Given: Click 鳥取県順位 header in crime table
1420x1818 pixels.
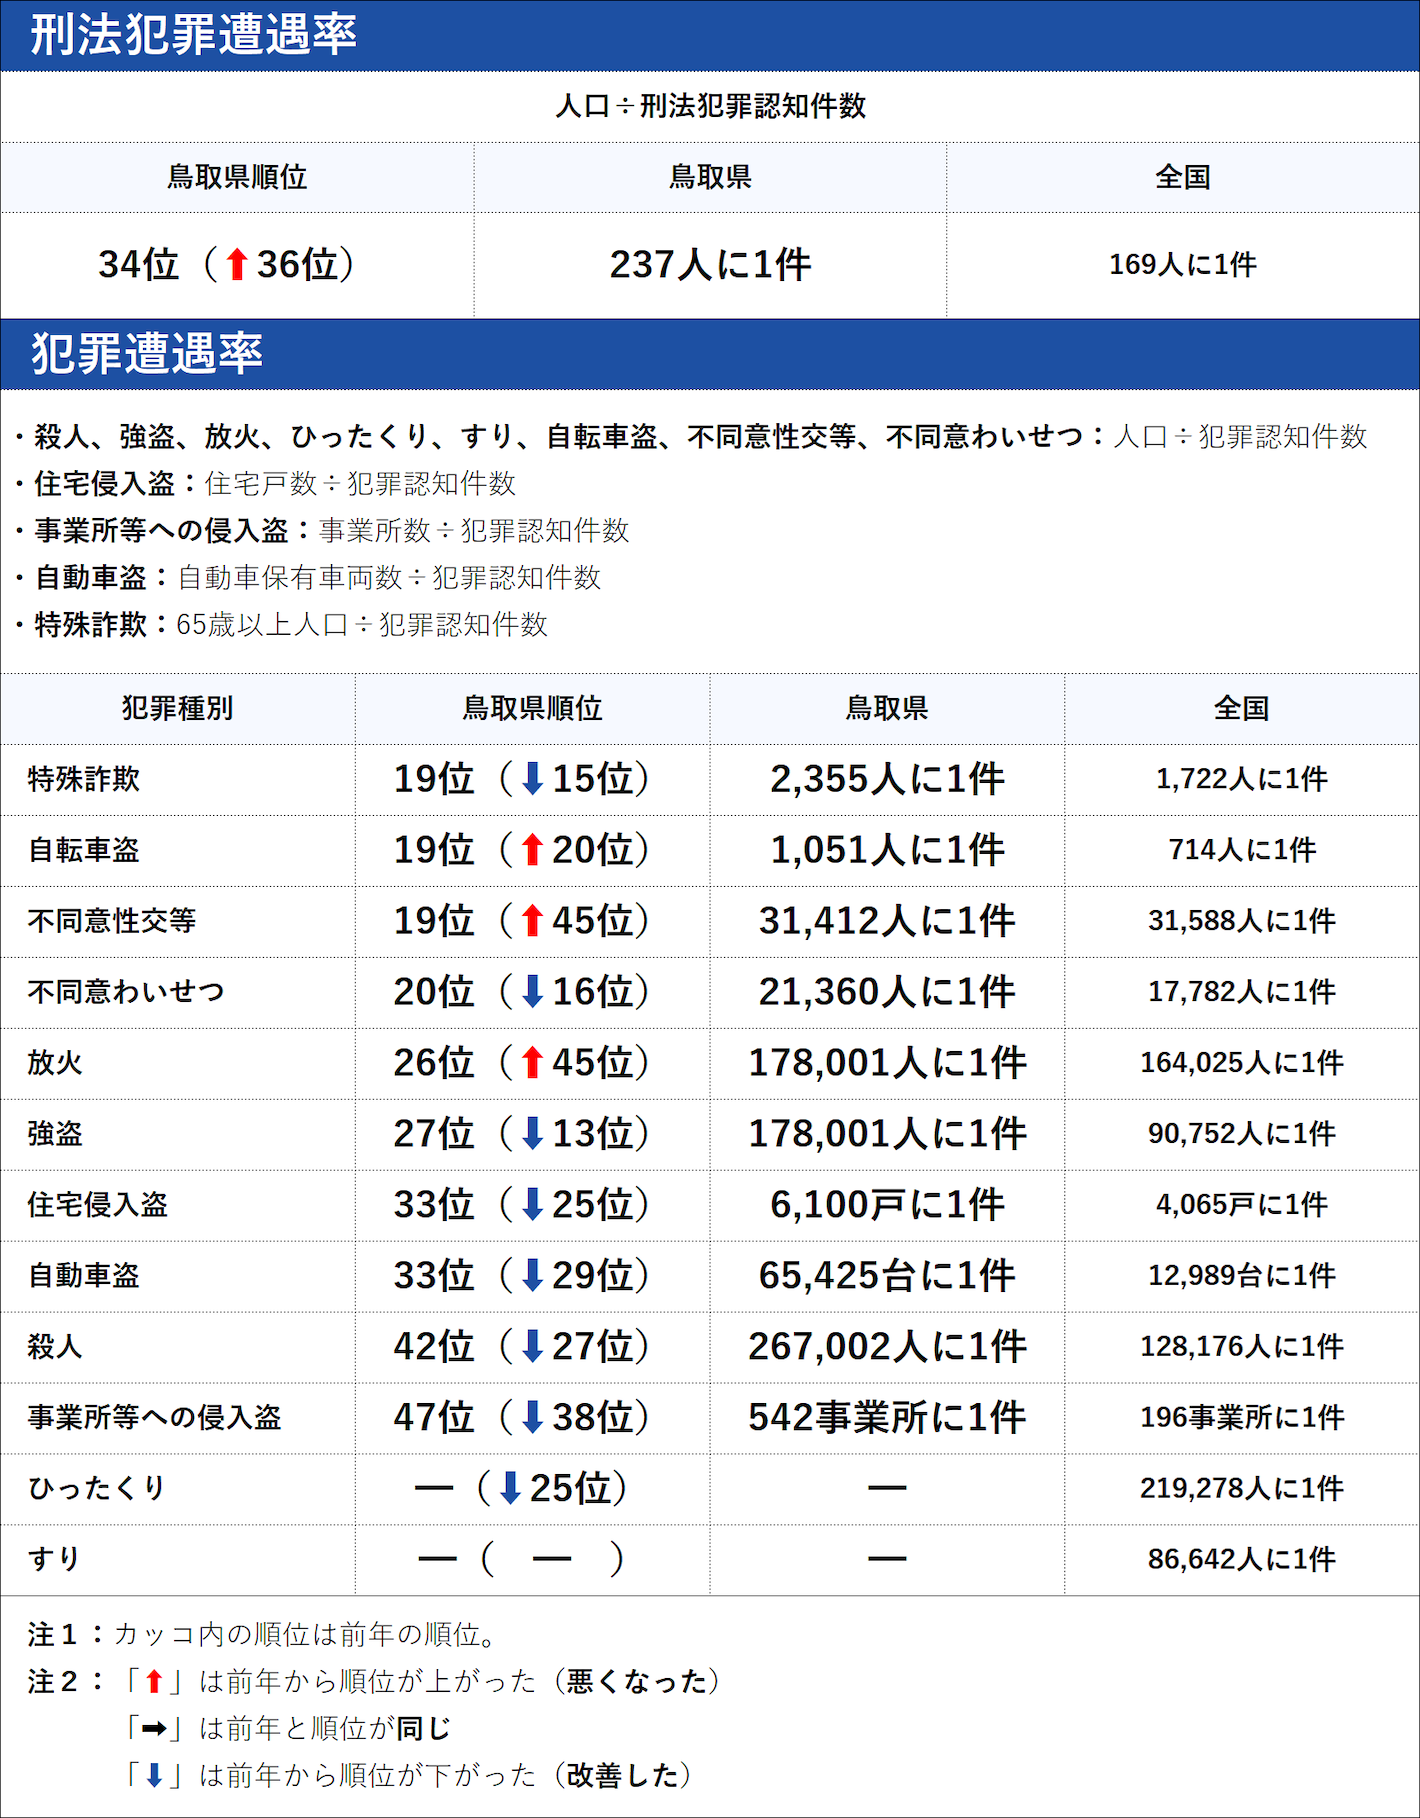Looking at the screenshot, I should point(532,709).
